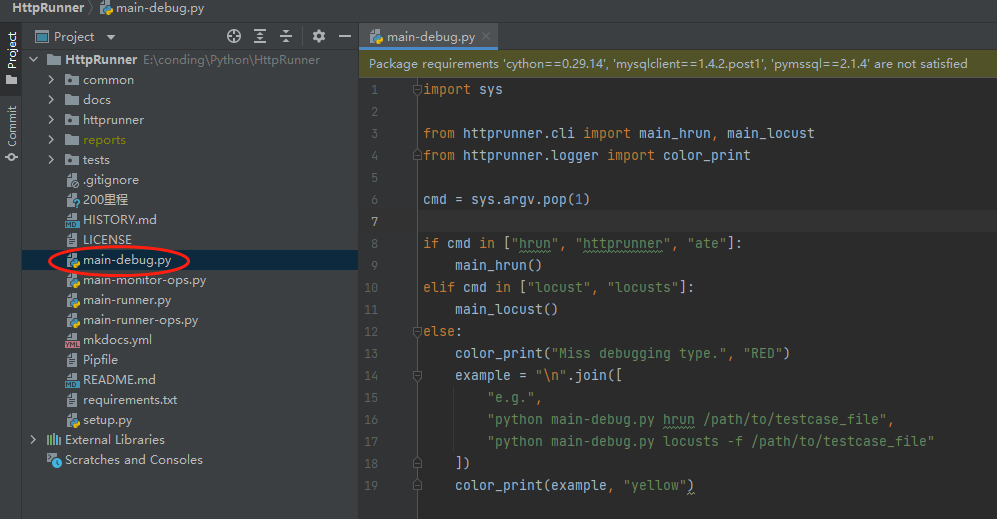Viewport: 997px width, 519px height.
Task: Select LICENSE file in tree
Action: pyautogui.click(x=107, y=240)
